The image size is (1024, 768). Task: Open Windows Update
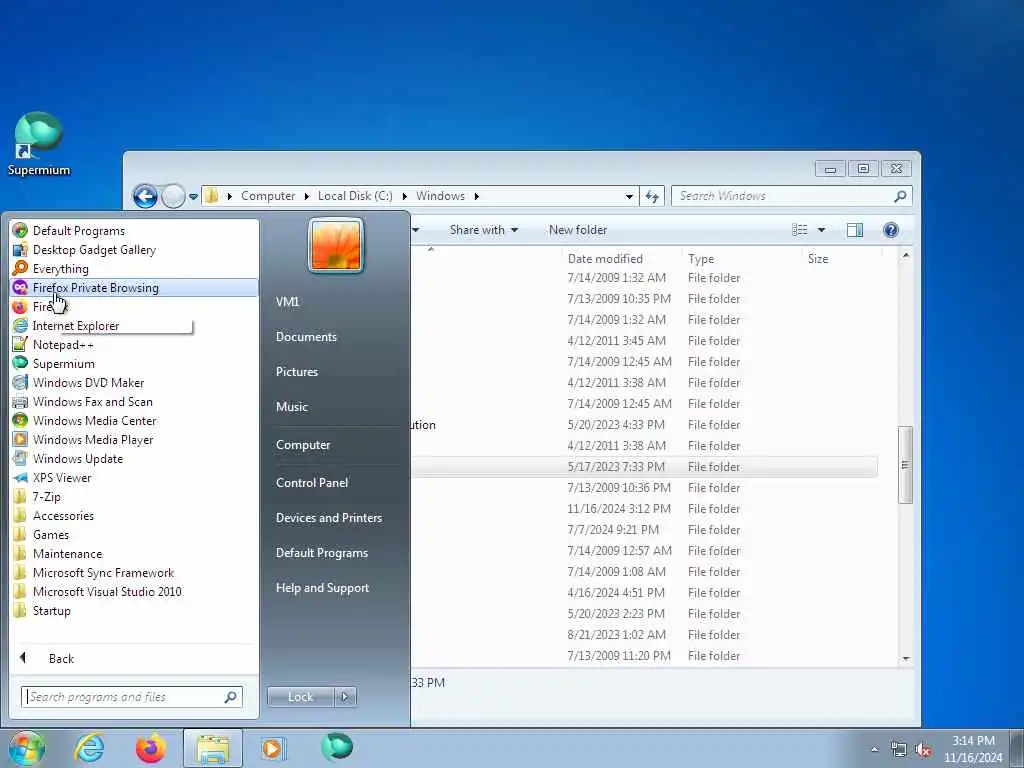(78, 458)
